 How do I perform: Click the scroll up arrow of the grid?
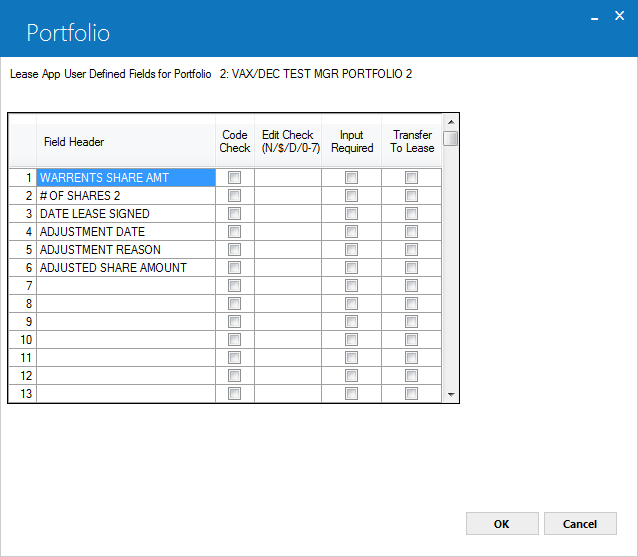click(451, 122)
